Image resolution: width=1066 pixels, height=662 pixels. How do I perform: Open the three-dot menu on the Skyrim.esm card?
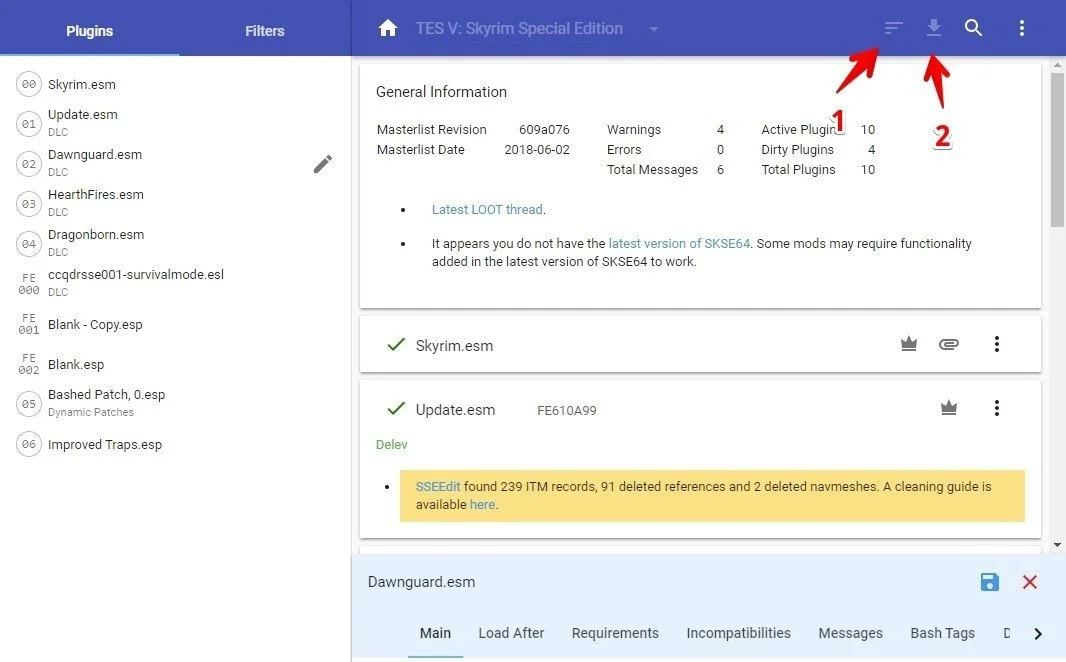(997, 344)
